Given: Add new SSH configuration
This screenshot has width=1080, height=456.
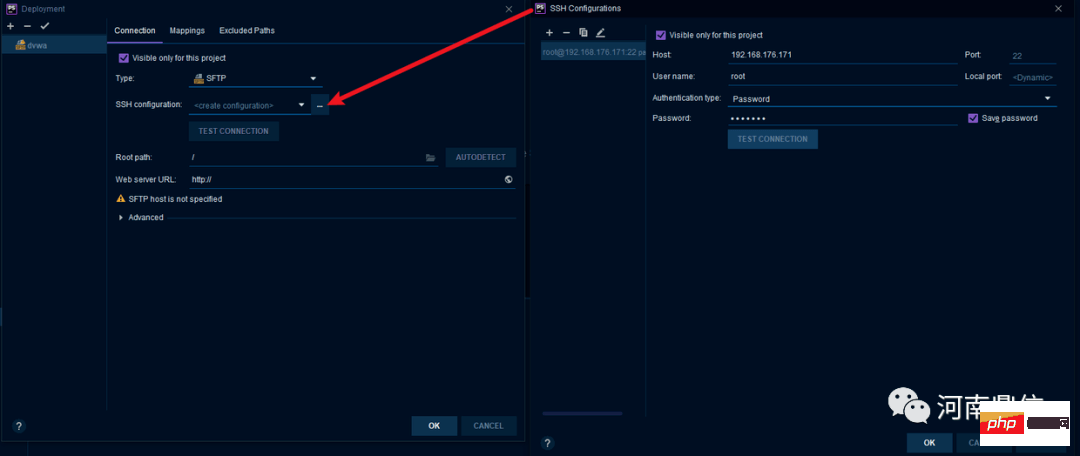Looking at the screenshot, I should 549,32.
